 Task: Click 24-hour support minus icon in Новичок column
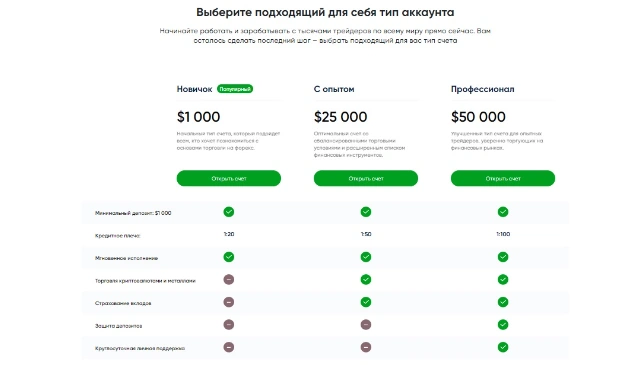click(x=229, y=347)
